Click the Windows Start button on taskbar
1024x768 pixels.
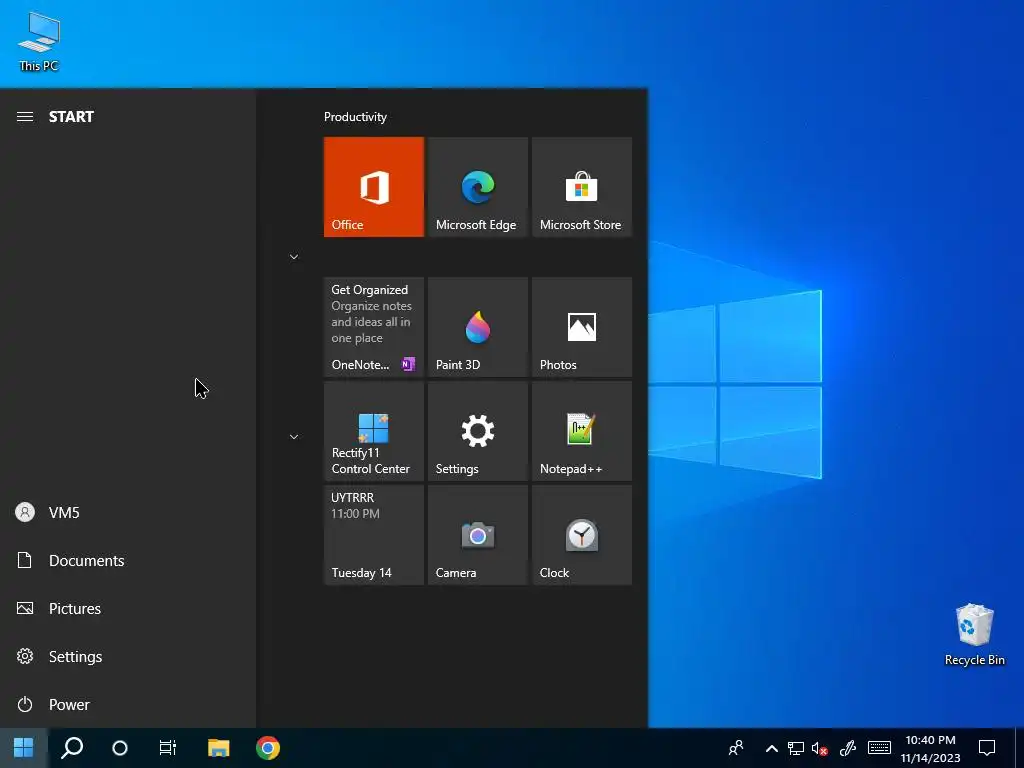[24, 748]
